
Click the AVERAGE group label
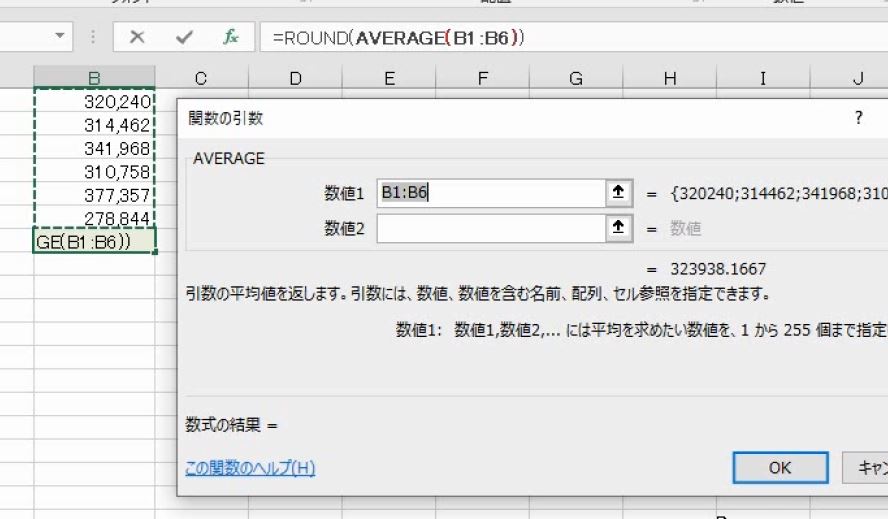(x=229, y=158)
